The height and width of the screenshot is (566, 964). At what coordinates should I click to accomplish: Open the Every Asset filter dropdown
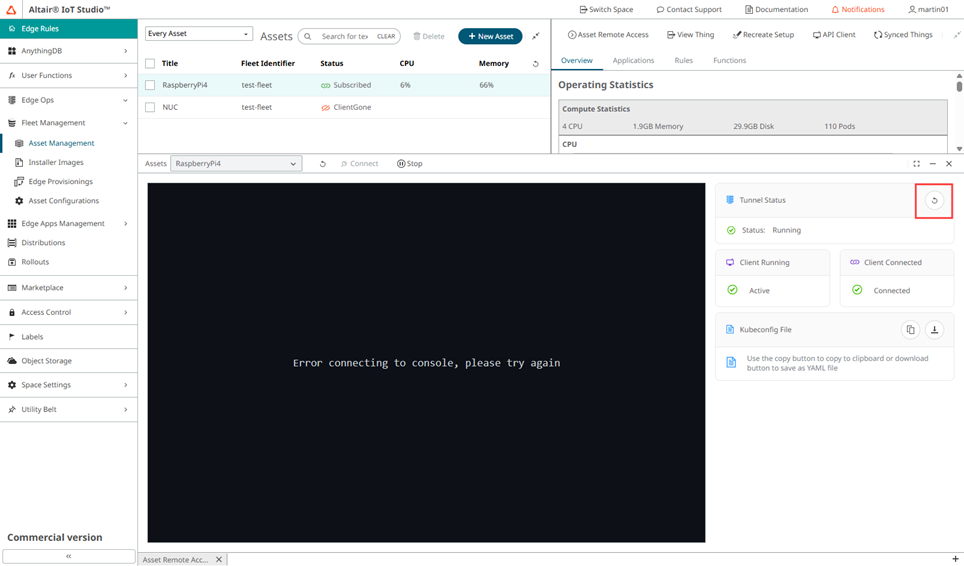(x=198, y=34)
